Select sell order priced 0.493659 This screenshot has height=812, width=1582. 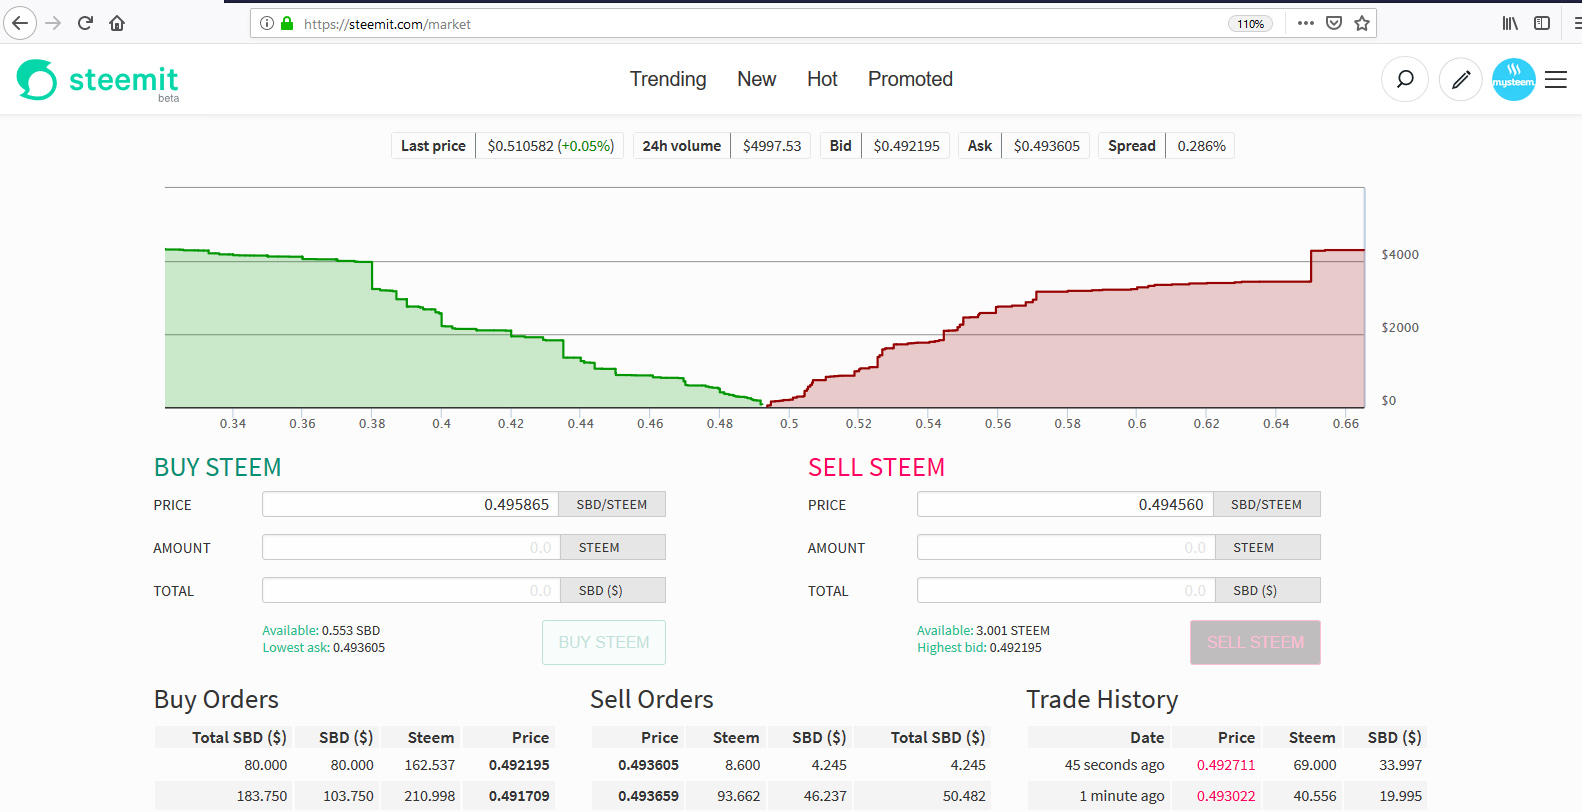(791, 796)
